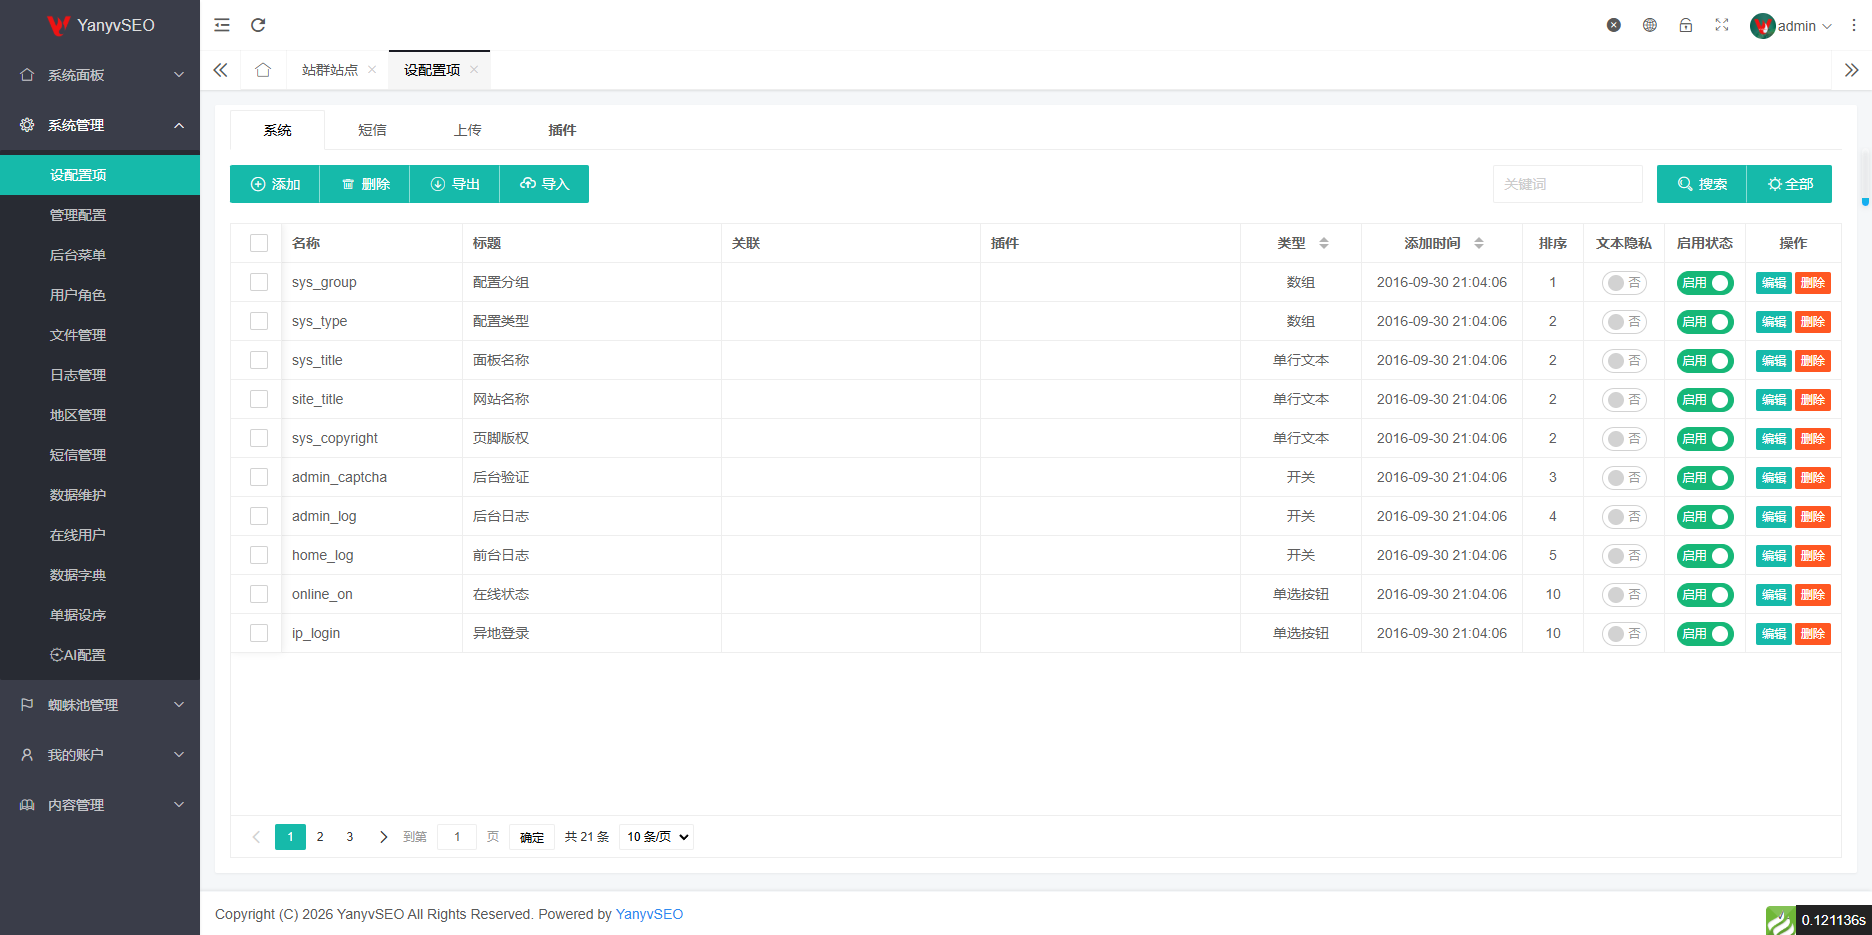Go to home tab icon

(263, 70)
